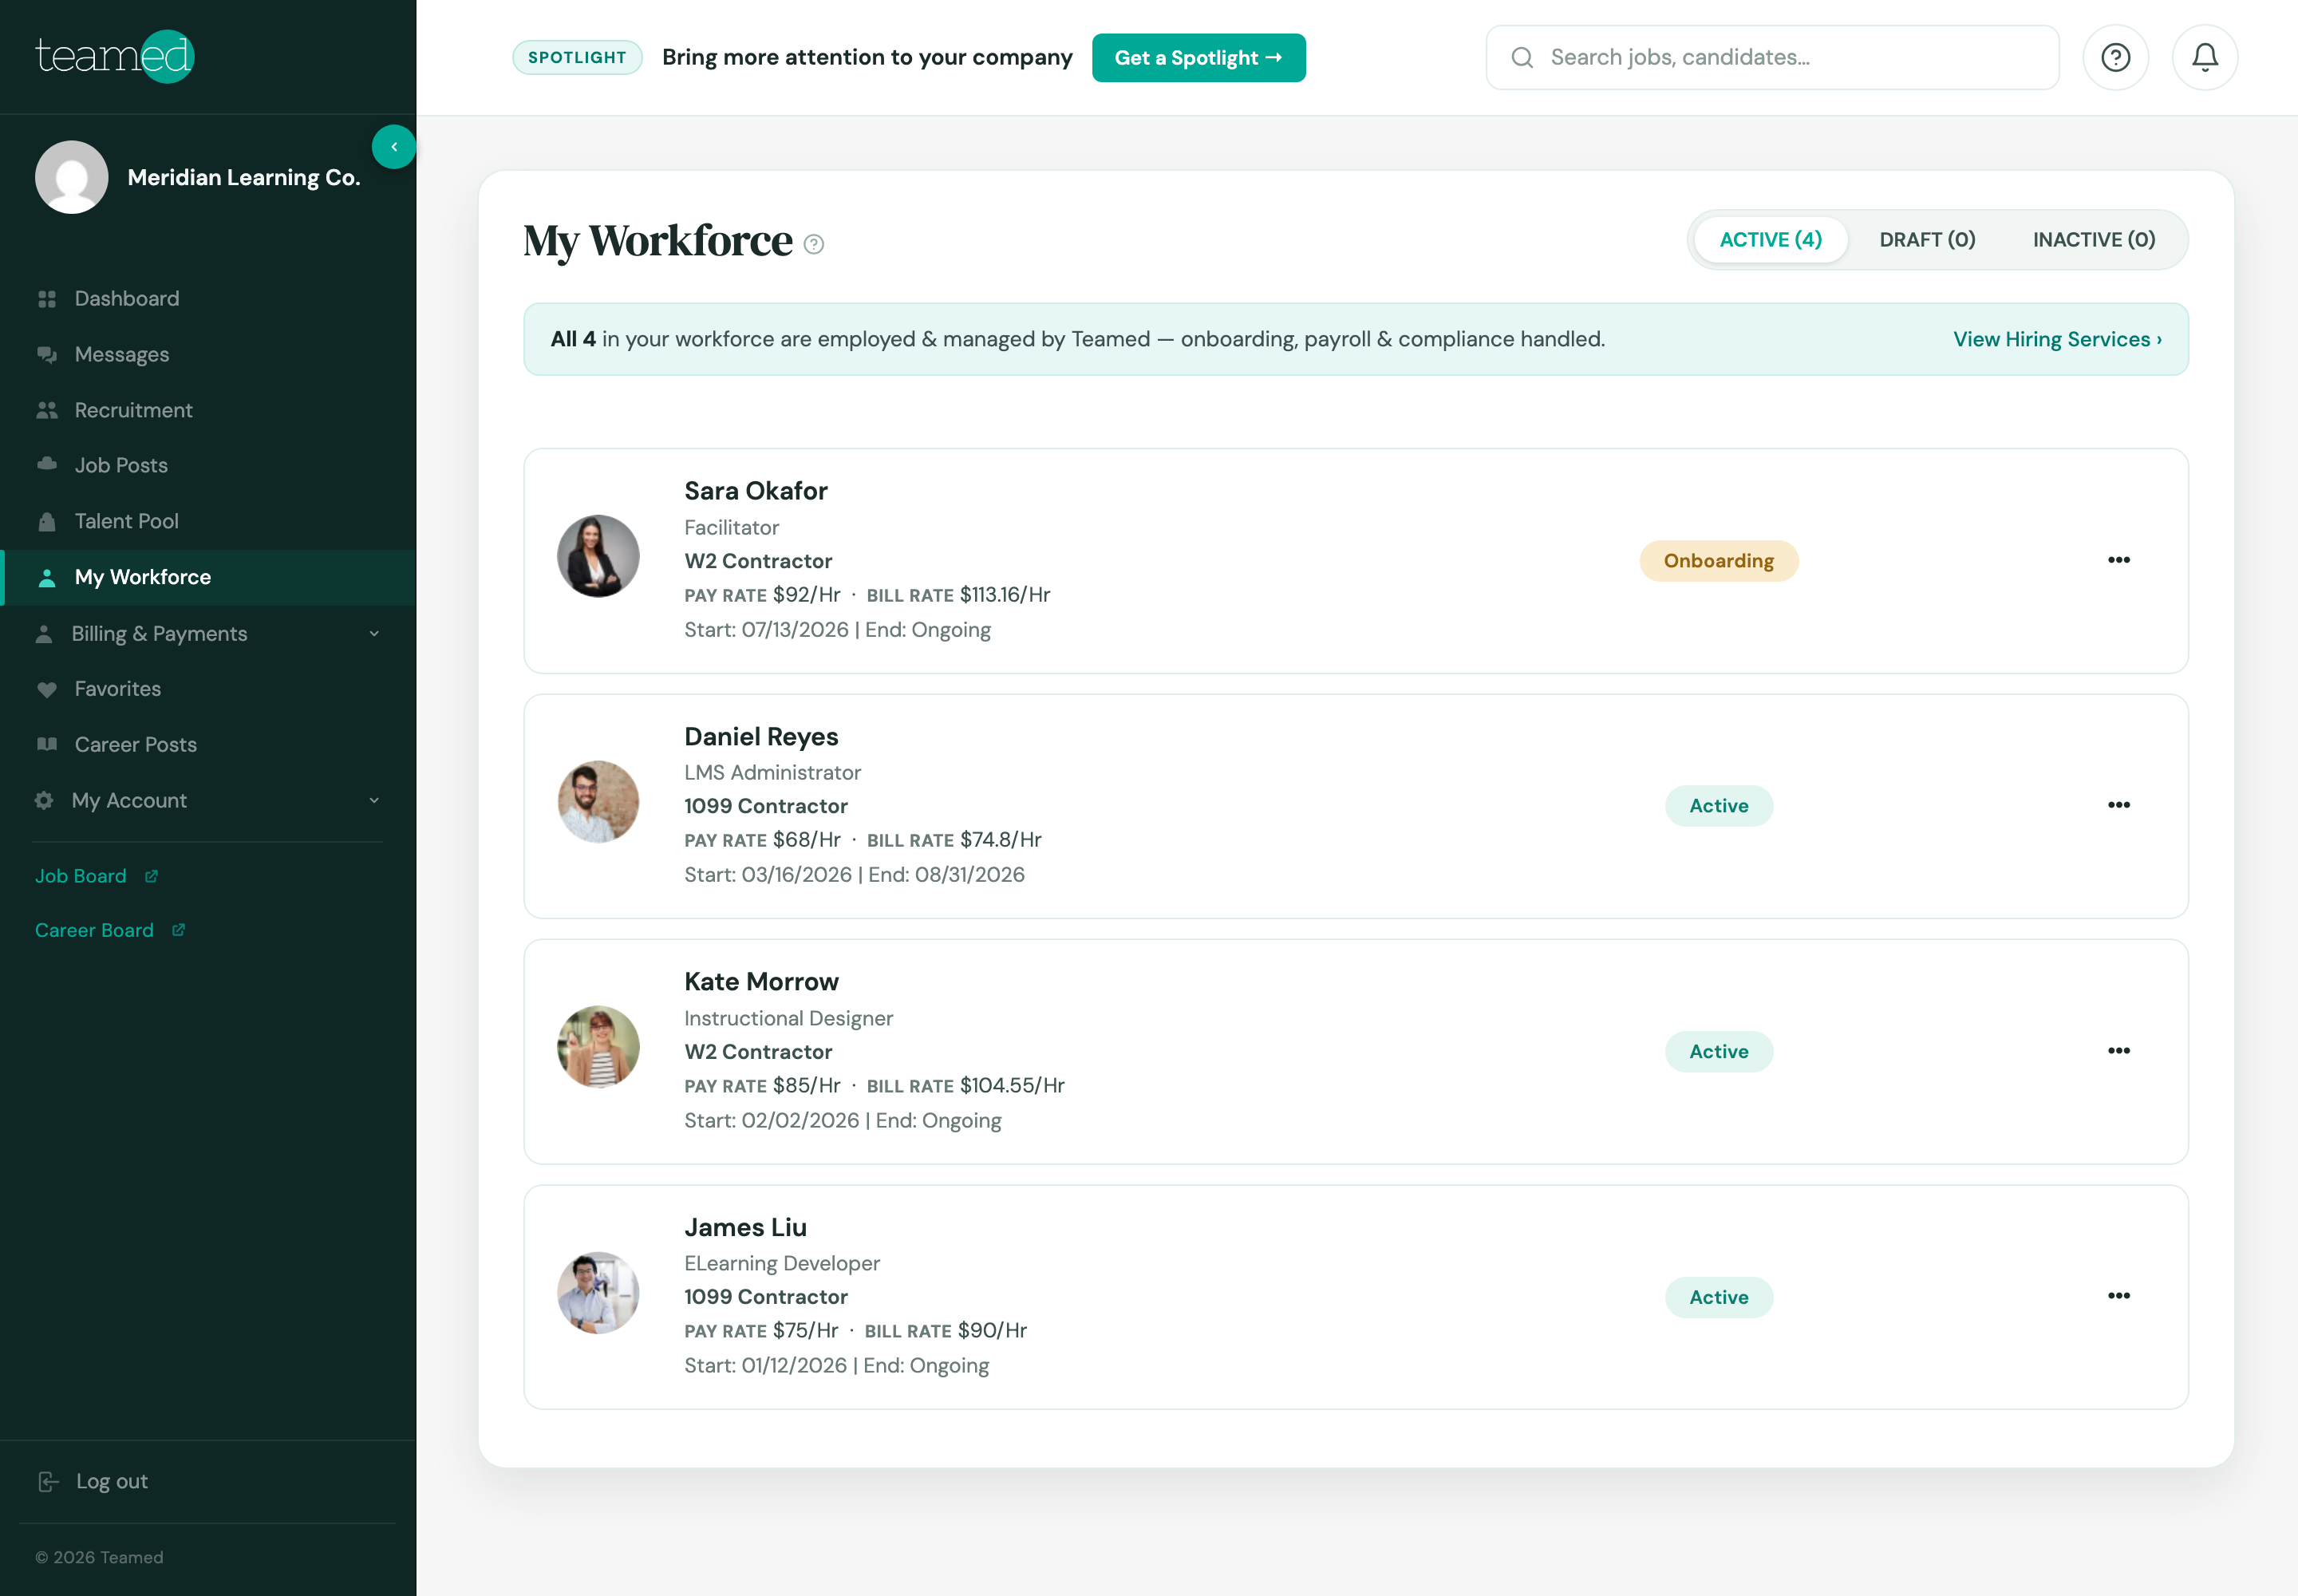
Task: Open Job Posts in the sidebar
Action: pos(208,465)
